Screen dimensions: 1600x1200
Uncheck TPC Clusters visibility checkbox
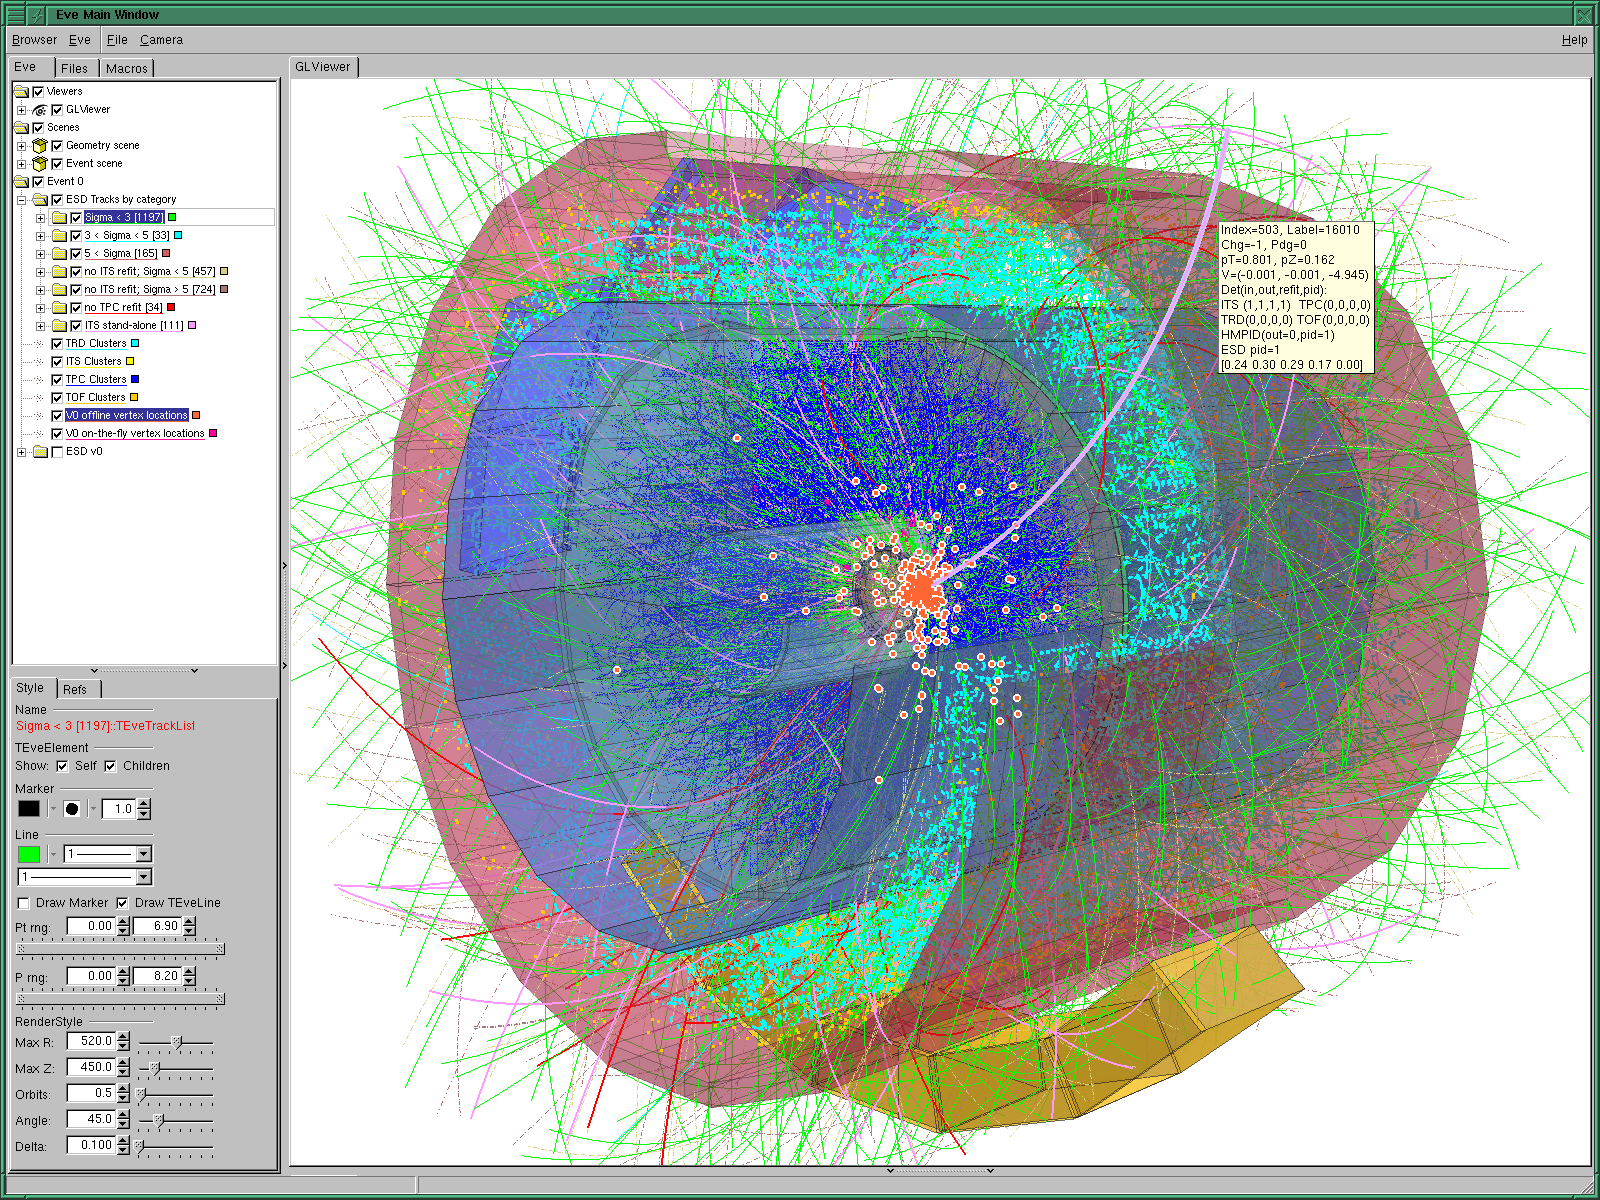click(57, 380)
